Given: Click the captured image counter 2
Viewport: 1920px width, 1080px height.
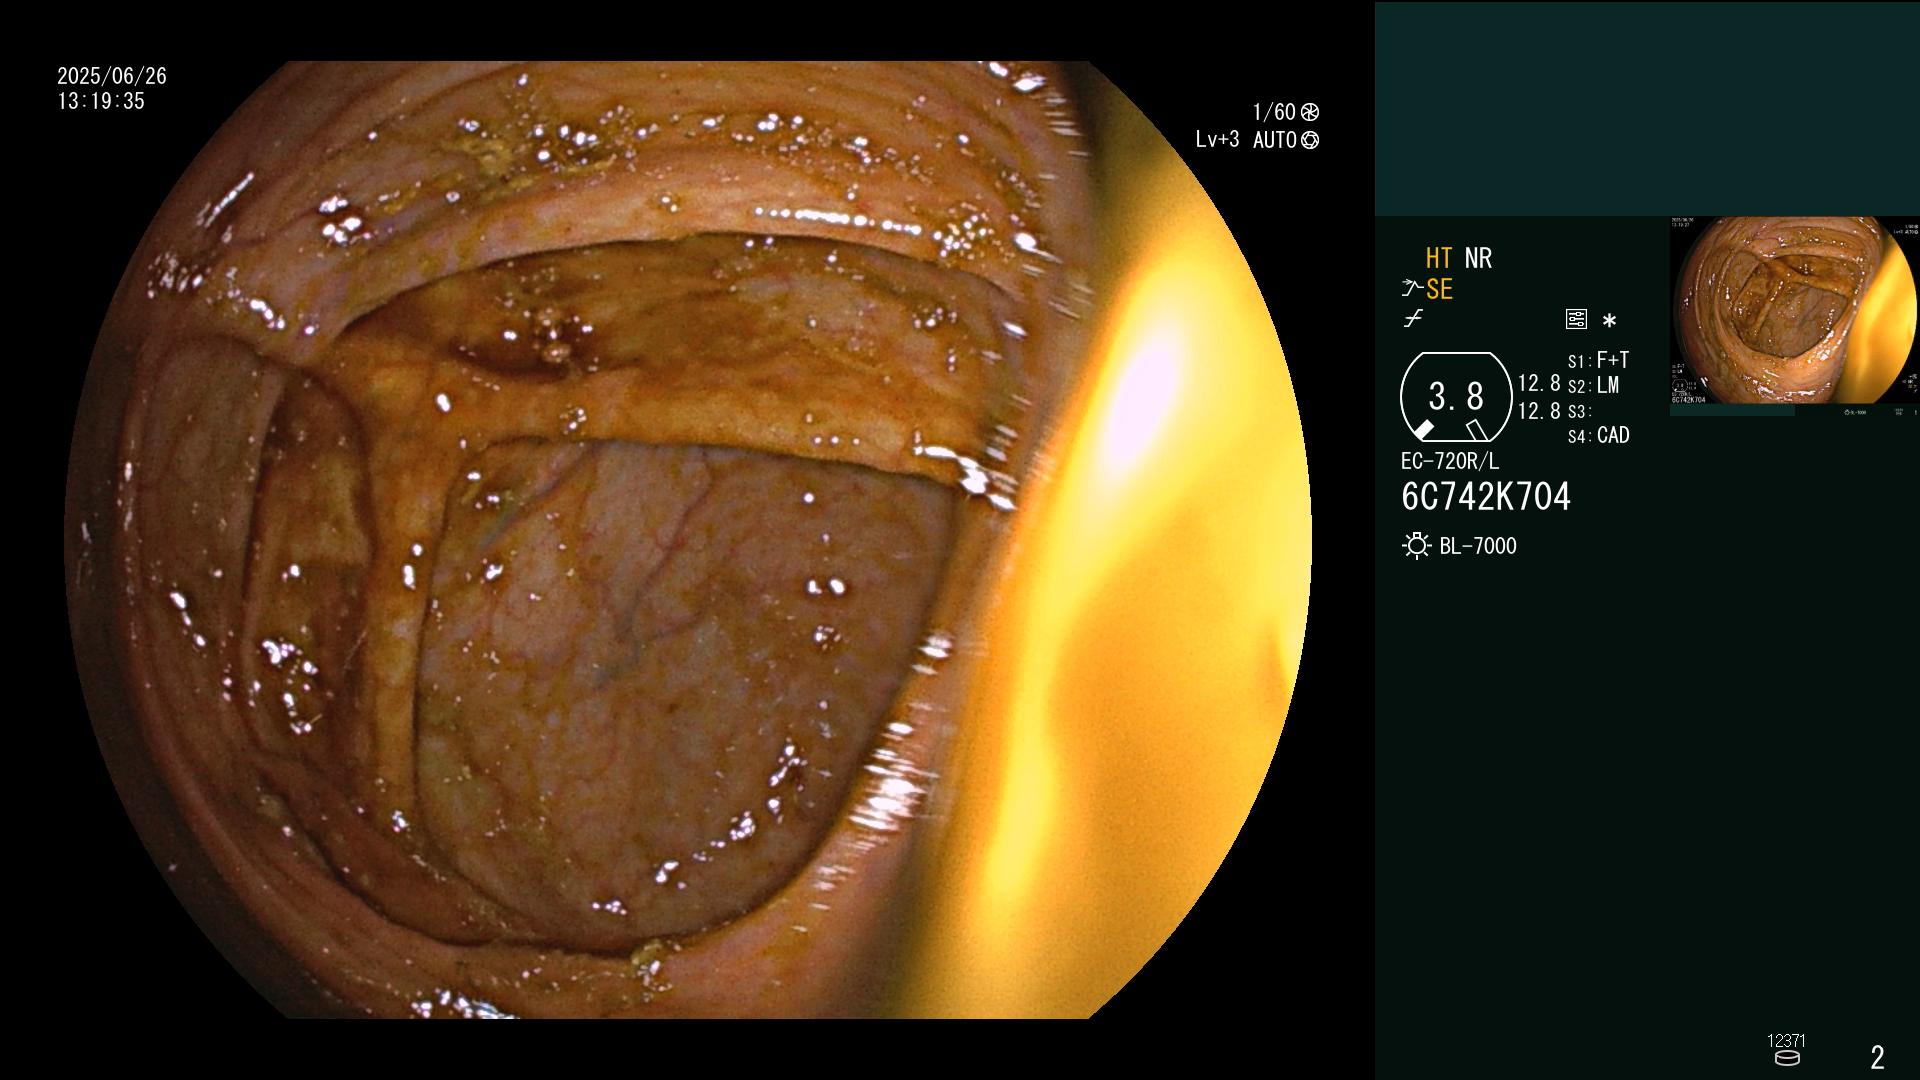Looking at the screenshot, I should 1877,1057.
